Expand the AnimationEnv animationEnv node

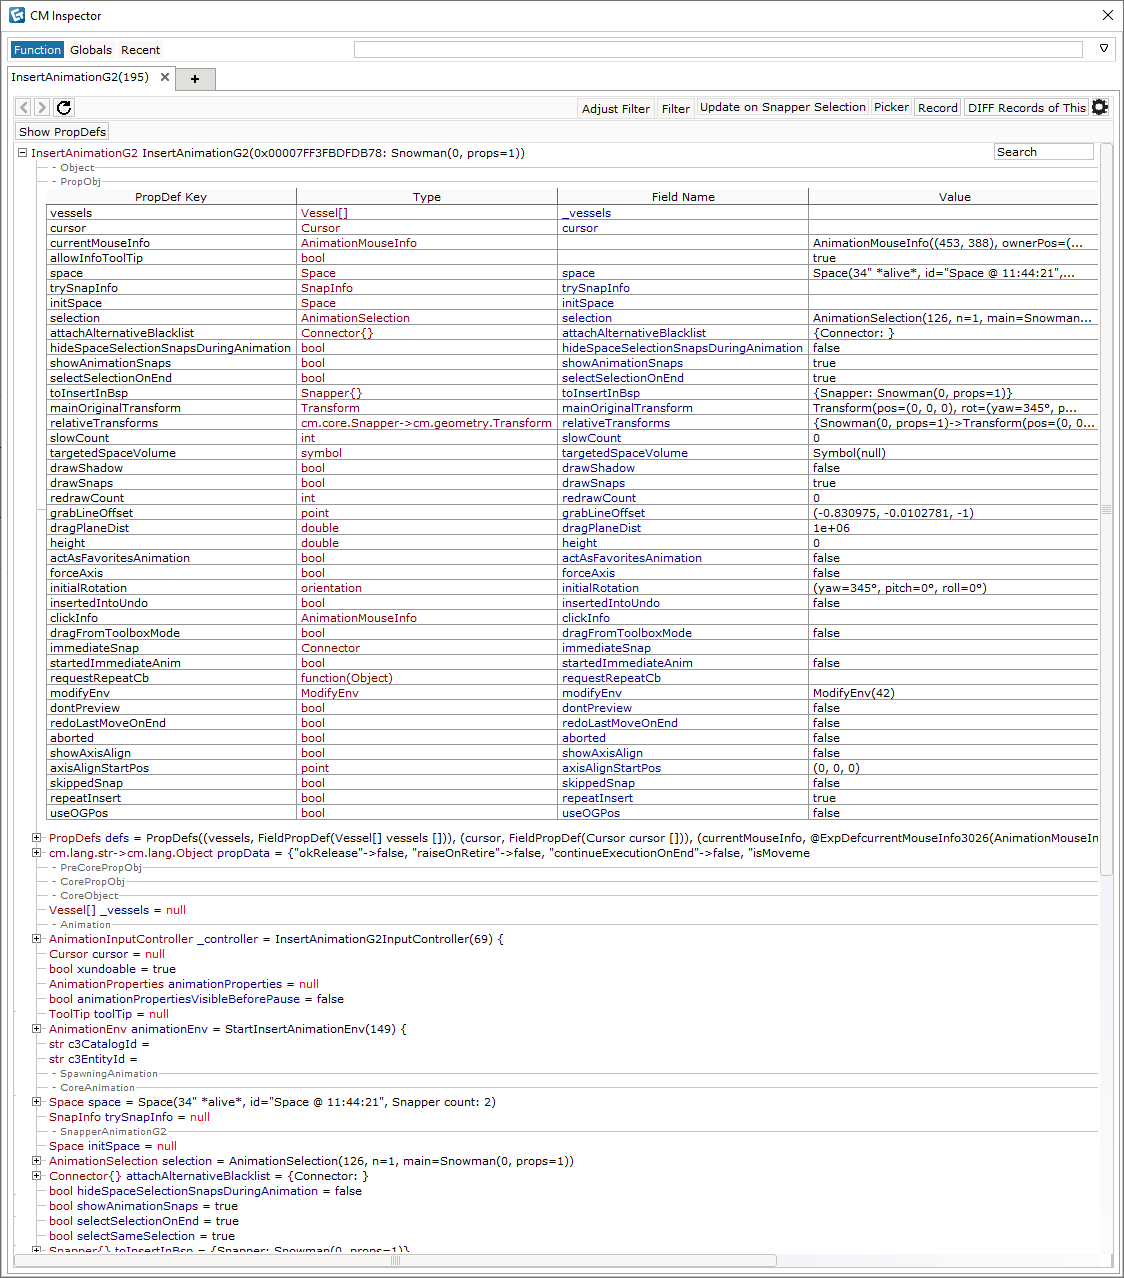pos(36,1029)
